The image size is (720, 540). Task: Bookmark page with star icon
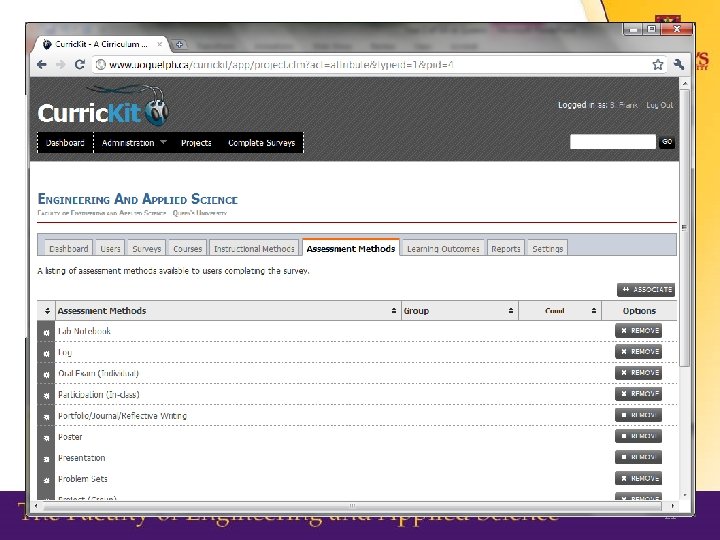(x=658, y=65)
